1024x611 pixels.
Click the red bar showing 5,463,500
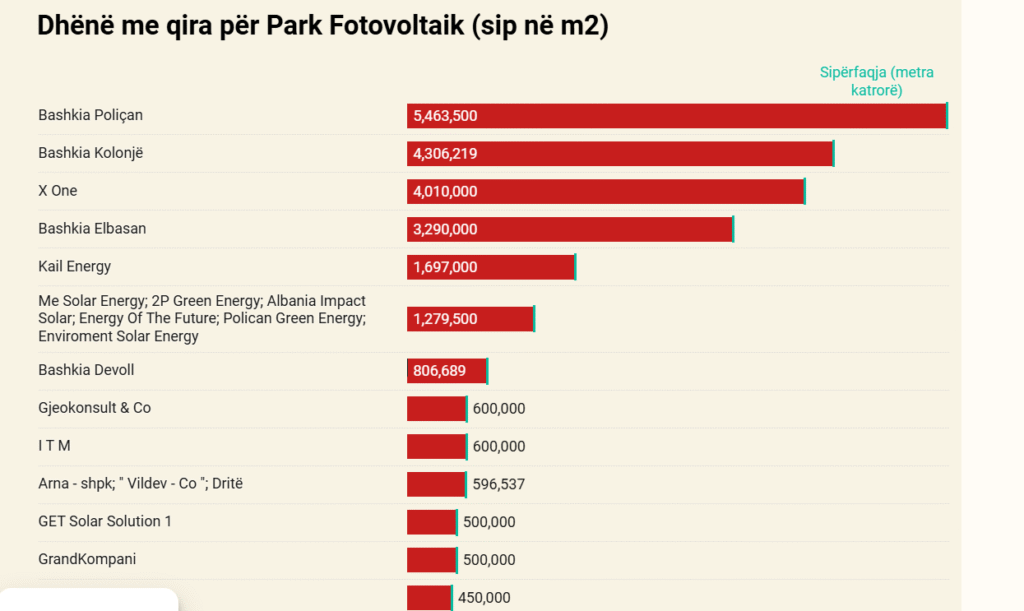(x=677, y=116)
